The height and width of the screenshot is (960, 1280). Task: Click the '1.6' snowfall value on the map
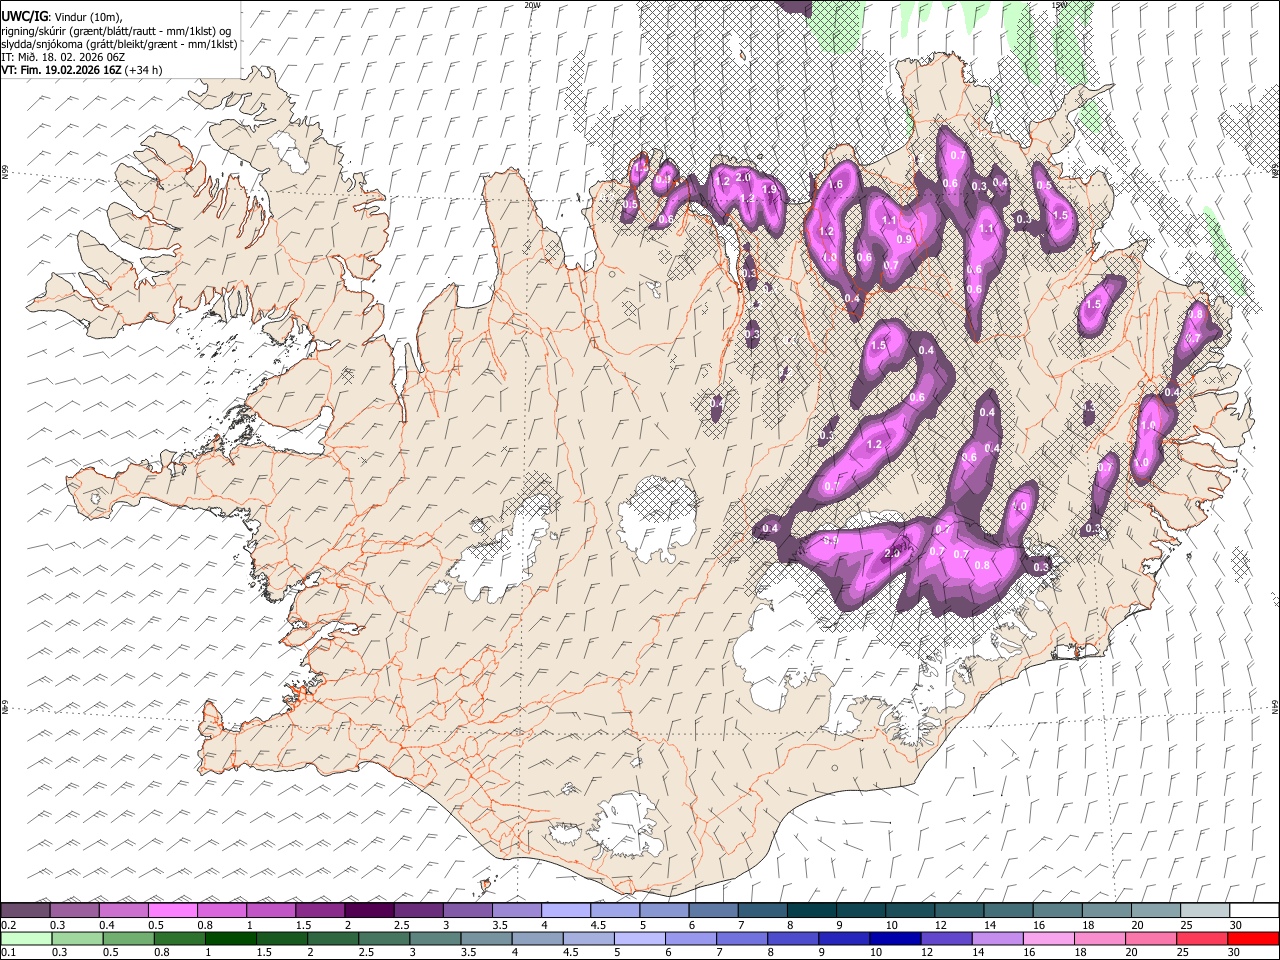click(x=836, y=184)
